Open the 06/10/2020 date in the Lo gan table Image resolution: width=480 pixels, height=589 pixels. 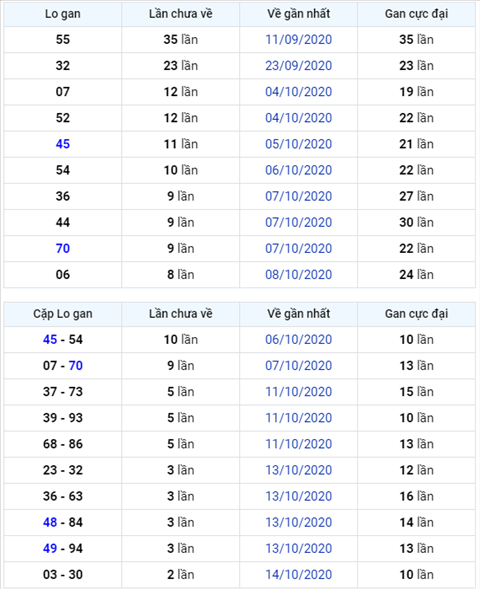tap(299, 170)
